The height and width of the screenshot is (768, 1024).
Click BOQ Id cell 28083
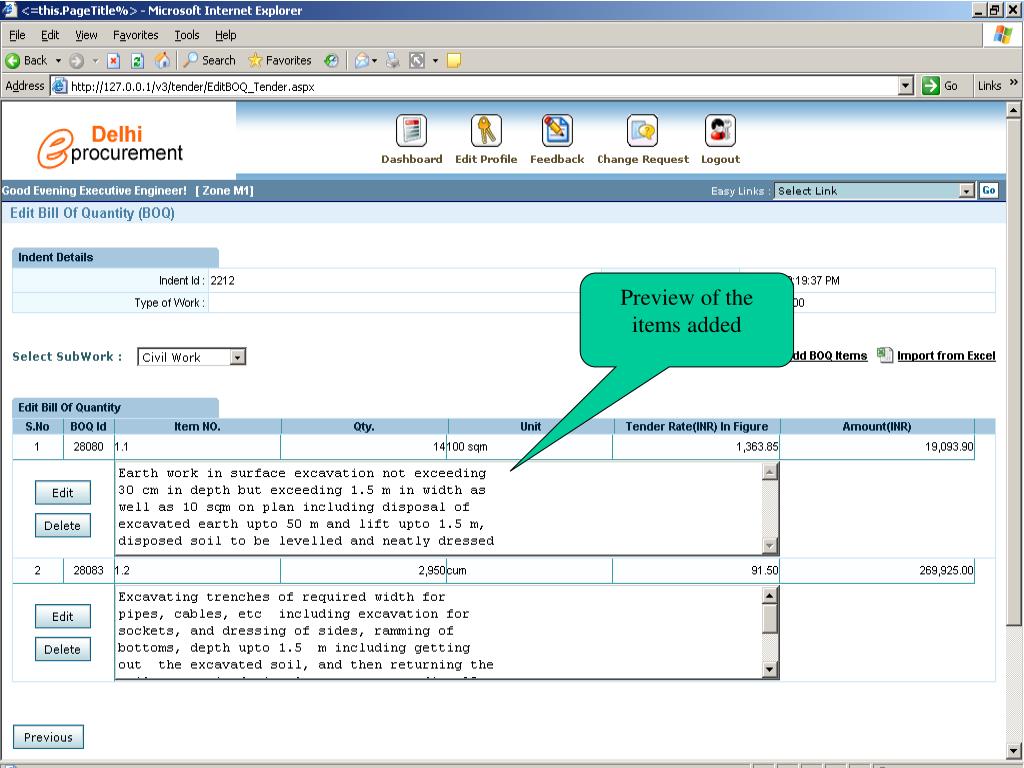[x=88, y=570]
